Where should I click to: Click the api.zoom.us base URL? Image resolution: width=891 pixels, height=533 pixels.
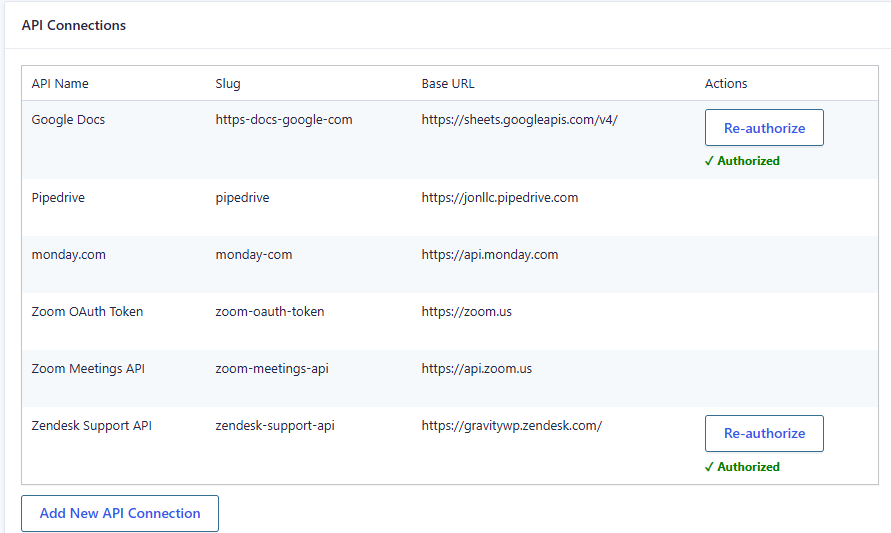click(x=477, y=369)
